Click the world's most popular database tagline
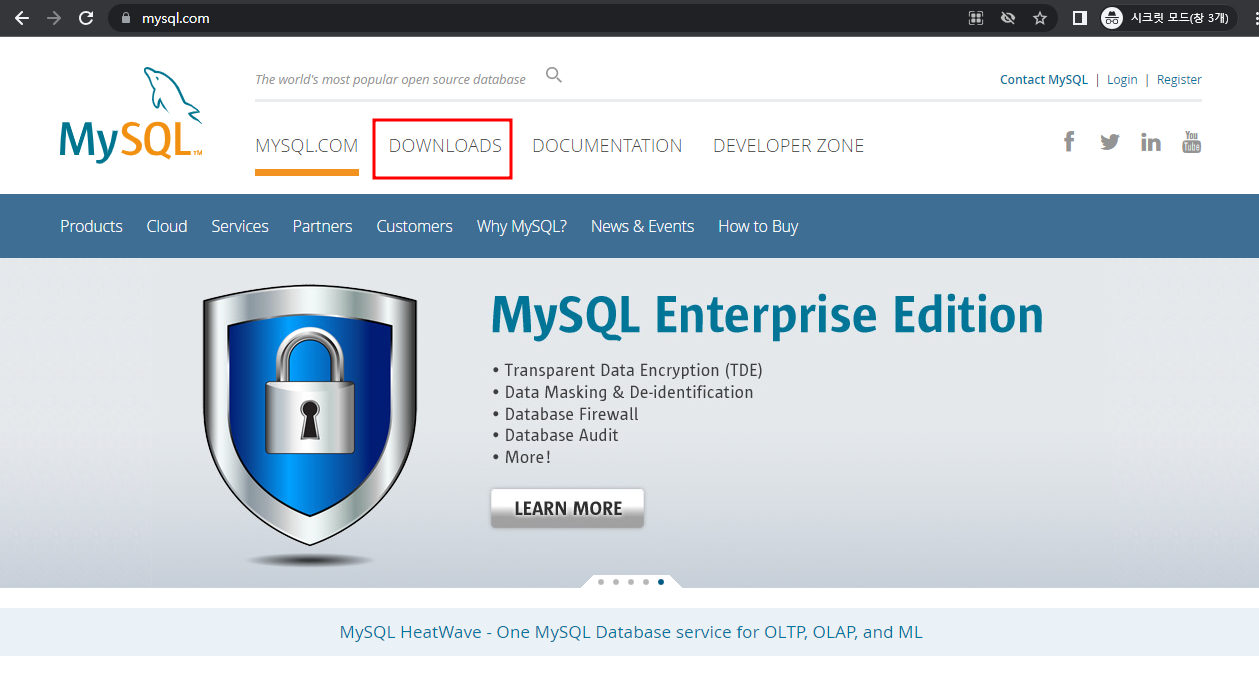1259x673 pixels. click(390, 80)
